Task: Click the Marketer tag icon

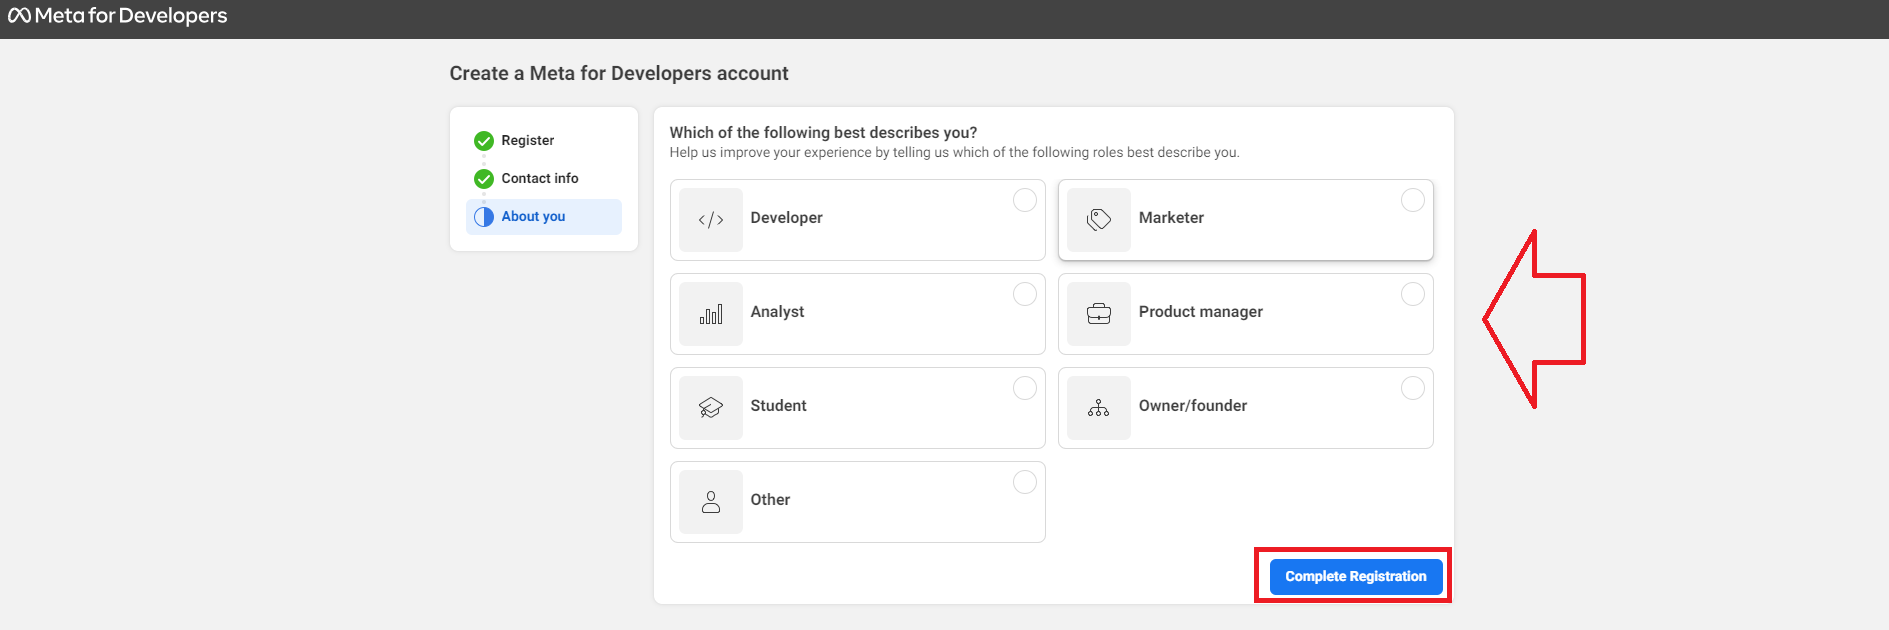Action: tap(1099, 220)
